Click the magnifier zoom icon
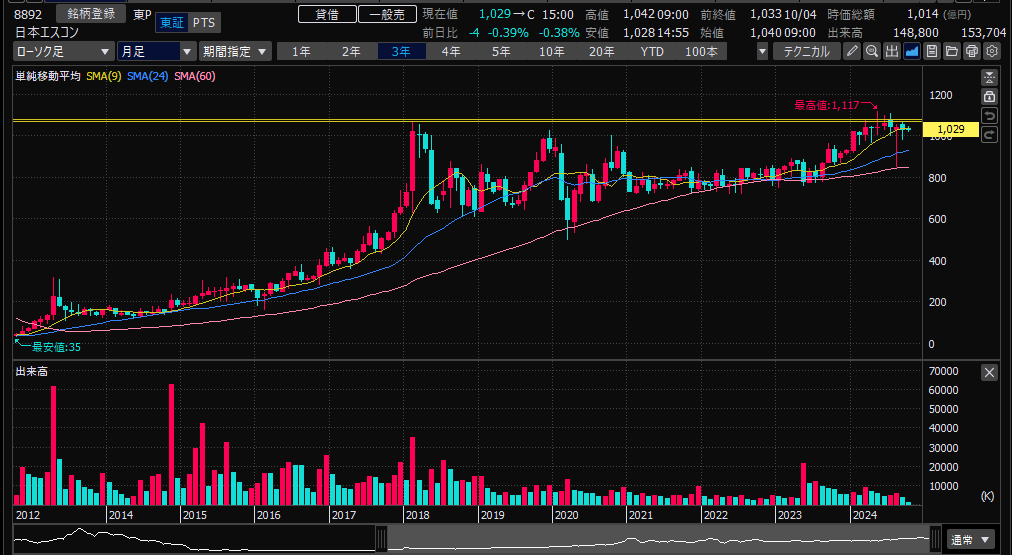This screenshot has height=555, width=1012. pyautogui.click(x=872, y=51)
